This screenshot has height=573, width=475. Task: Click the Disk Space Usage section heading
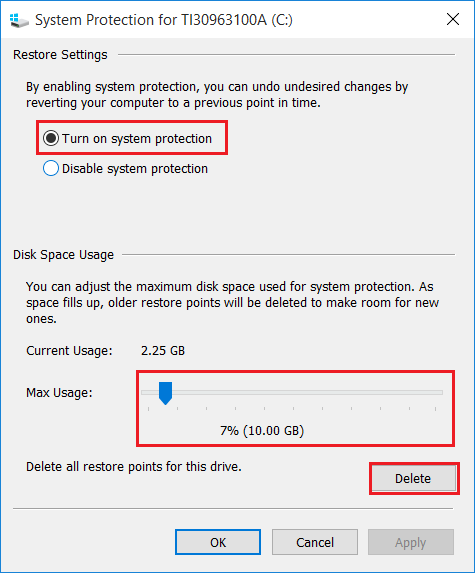[64, 255]
